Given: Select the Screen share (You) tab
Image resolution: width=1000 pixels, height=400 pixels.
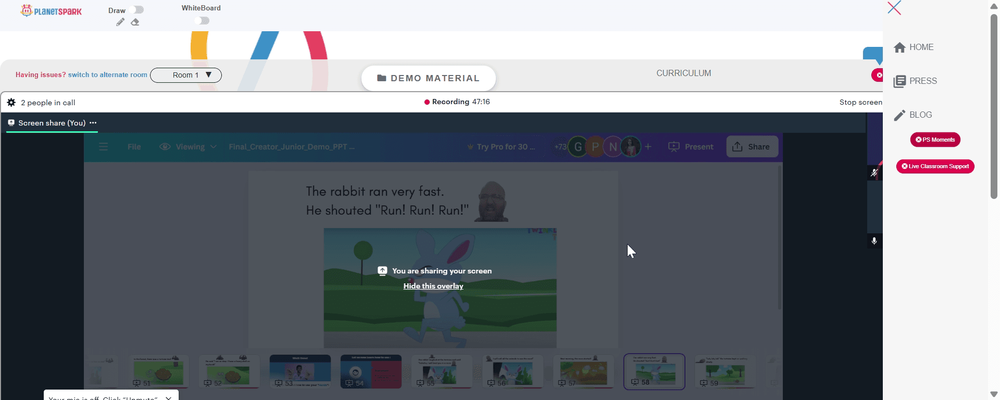Looking at the screenshot, I should pos(46,122).
